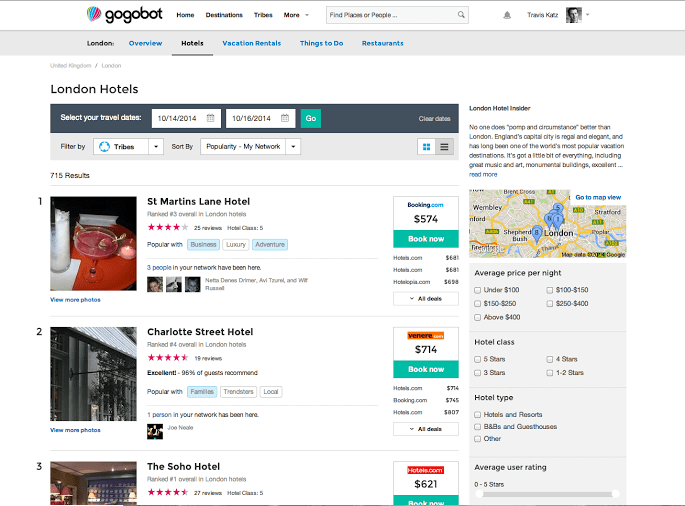Book now for St Martins Lane Hotel
Image resolution: width=685 pixels, height=506 pixels.
[426, 239]
